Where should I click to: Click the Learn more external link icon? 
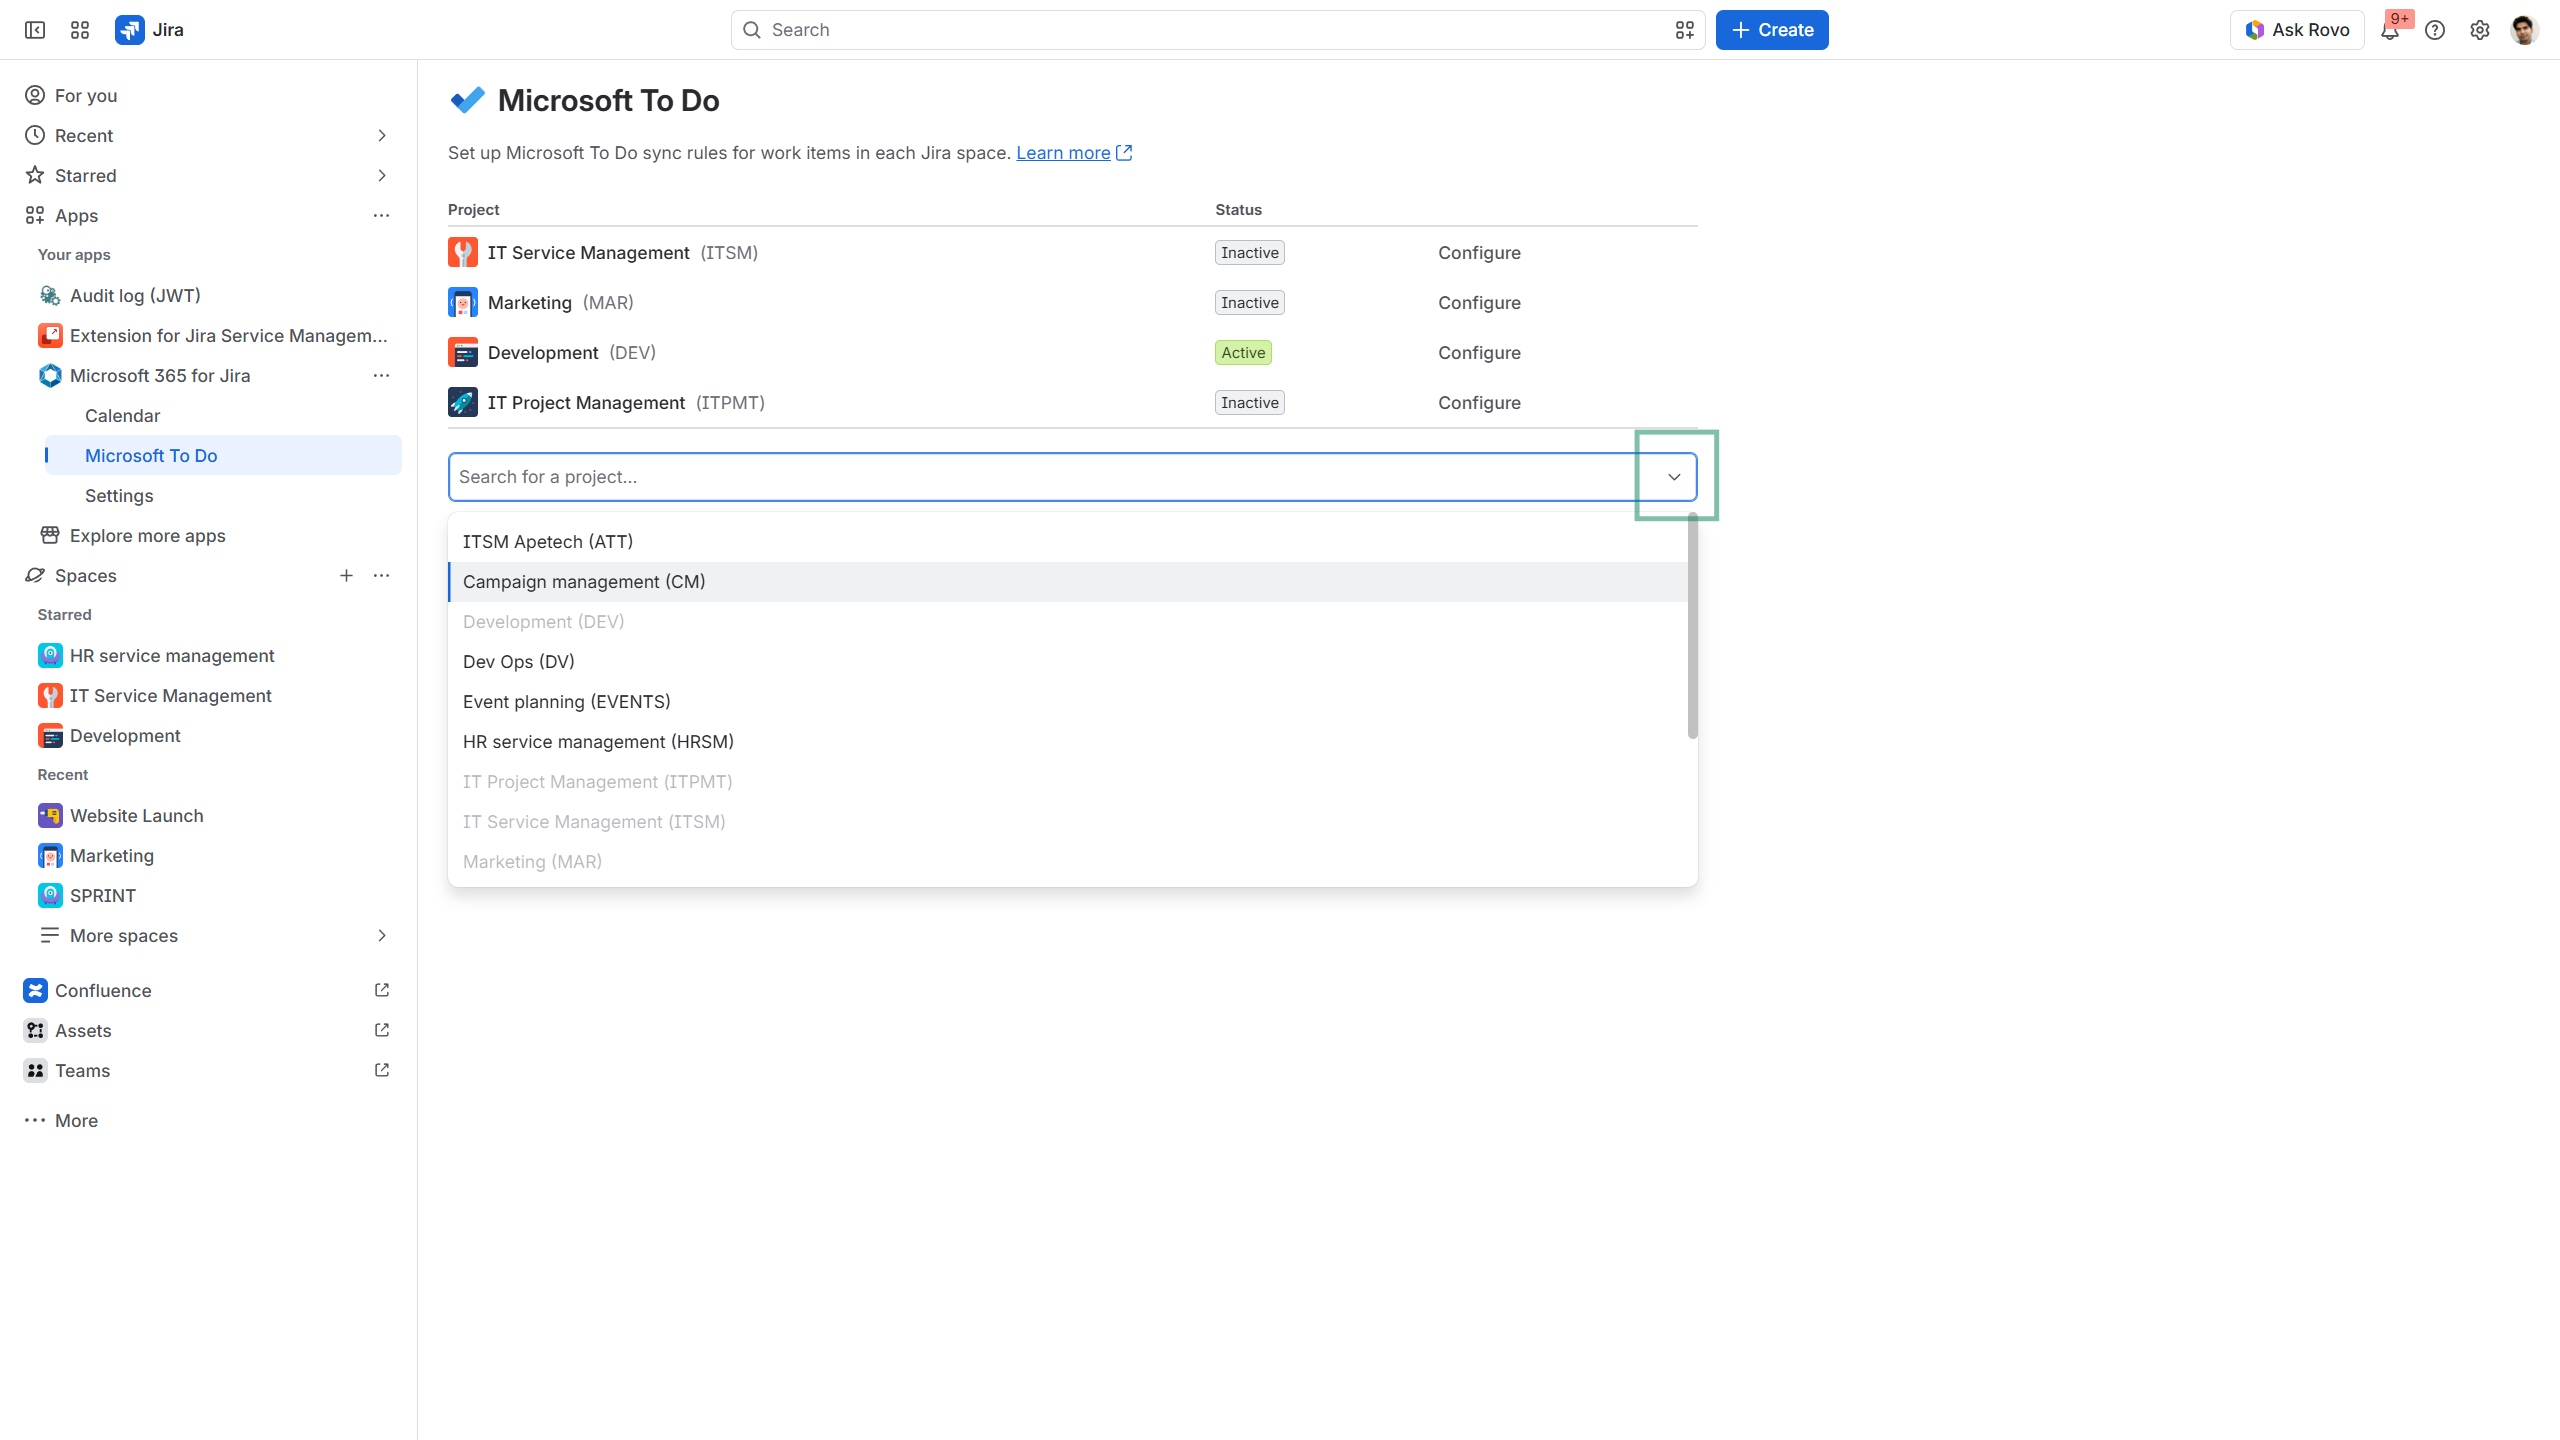pyautogui.click(x=1124, y=153)
